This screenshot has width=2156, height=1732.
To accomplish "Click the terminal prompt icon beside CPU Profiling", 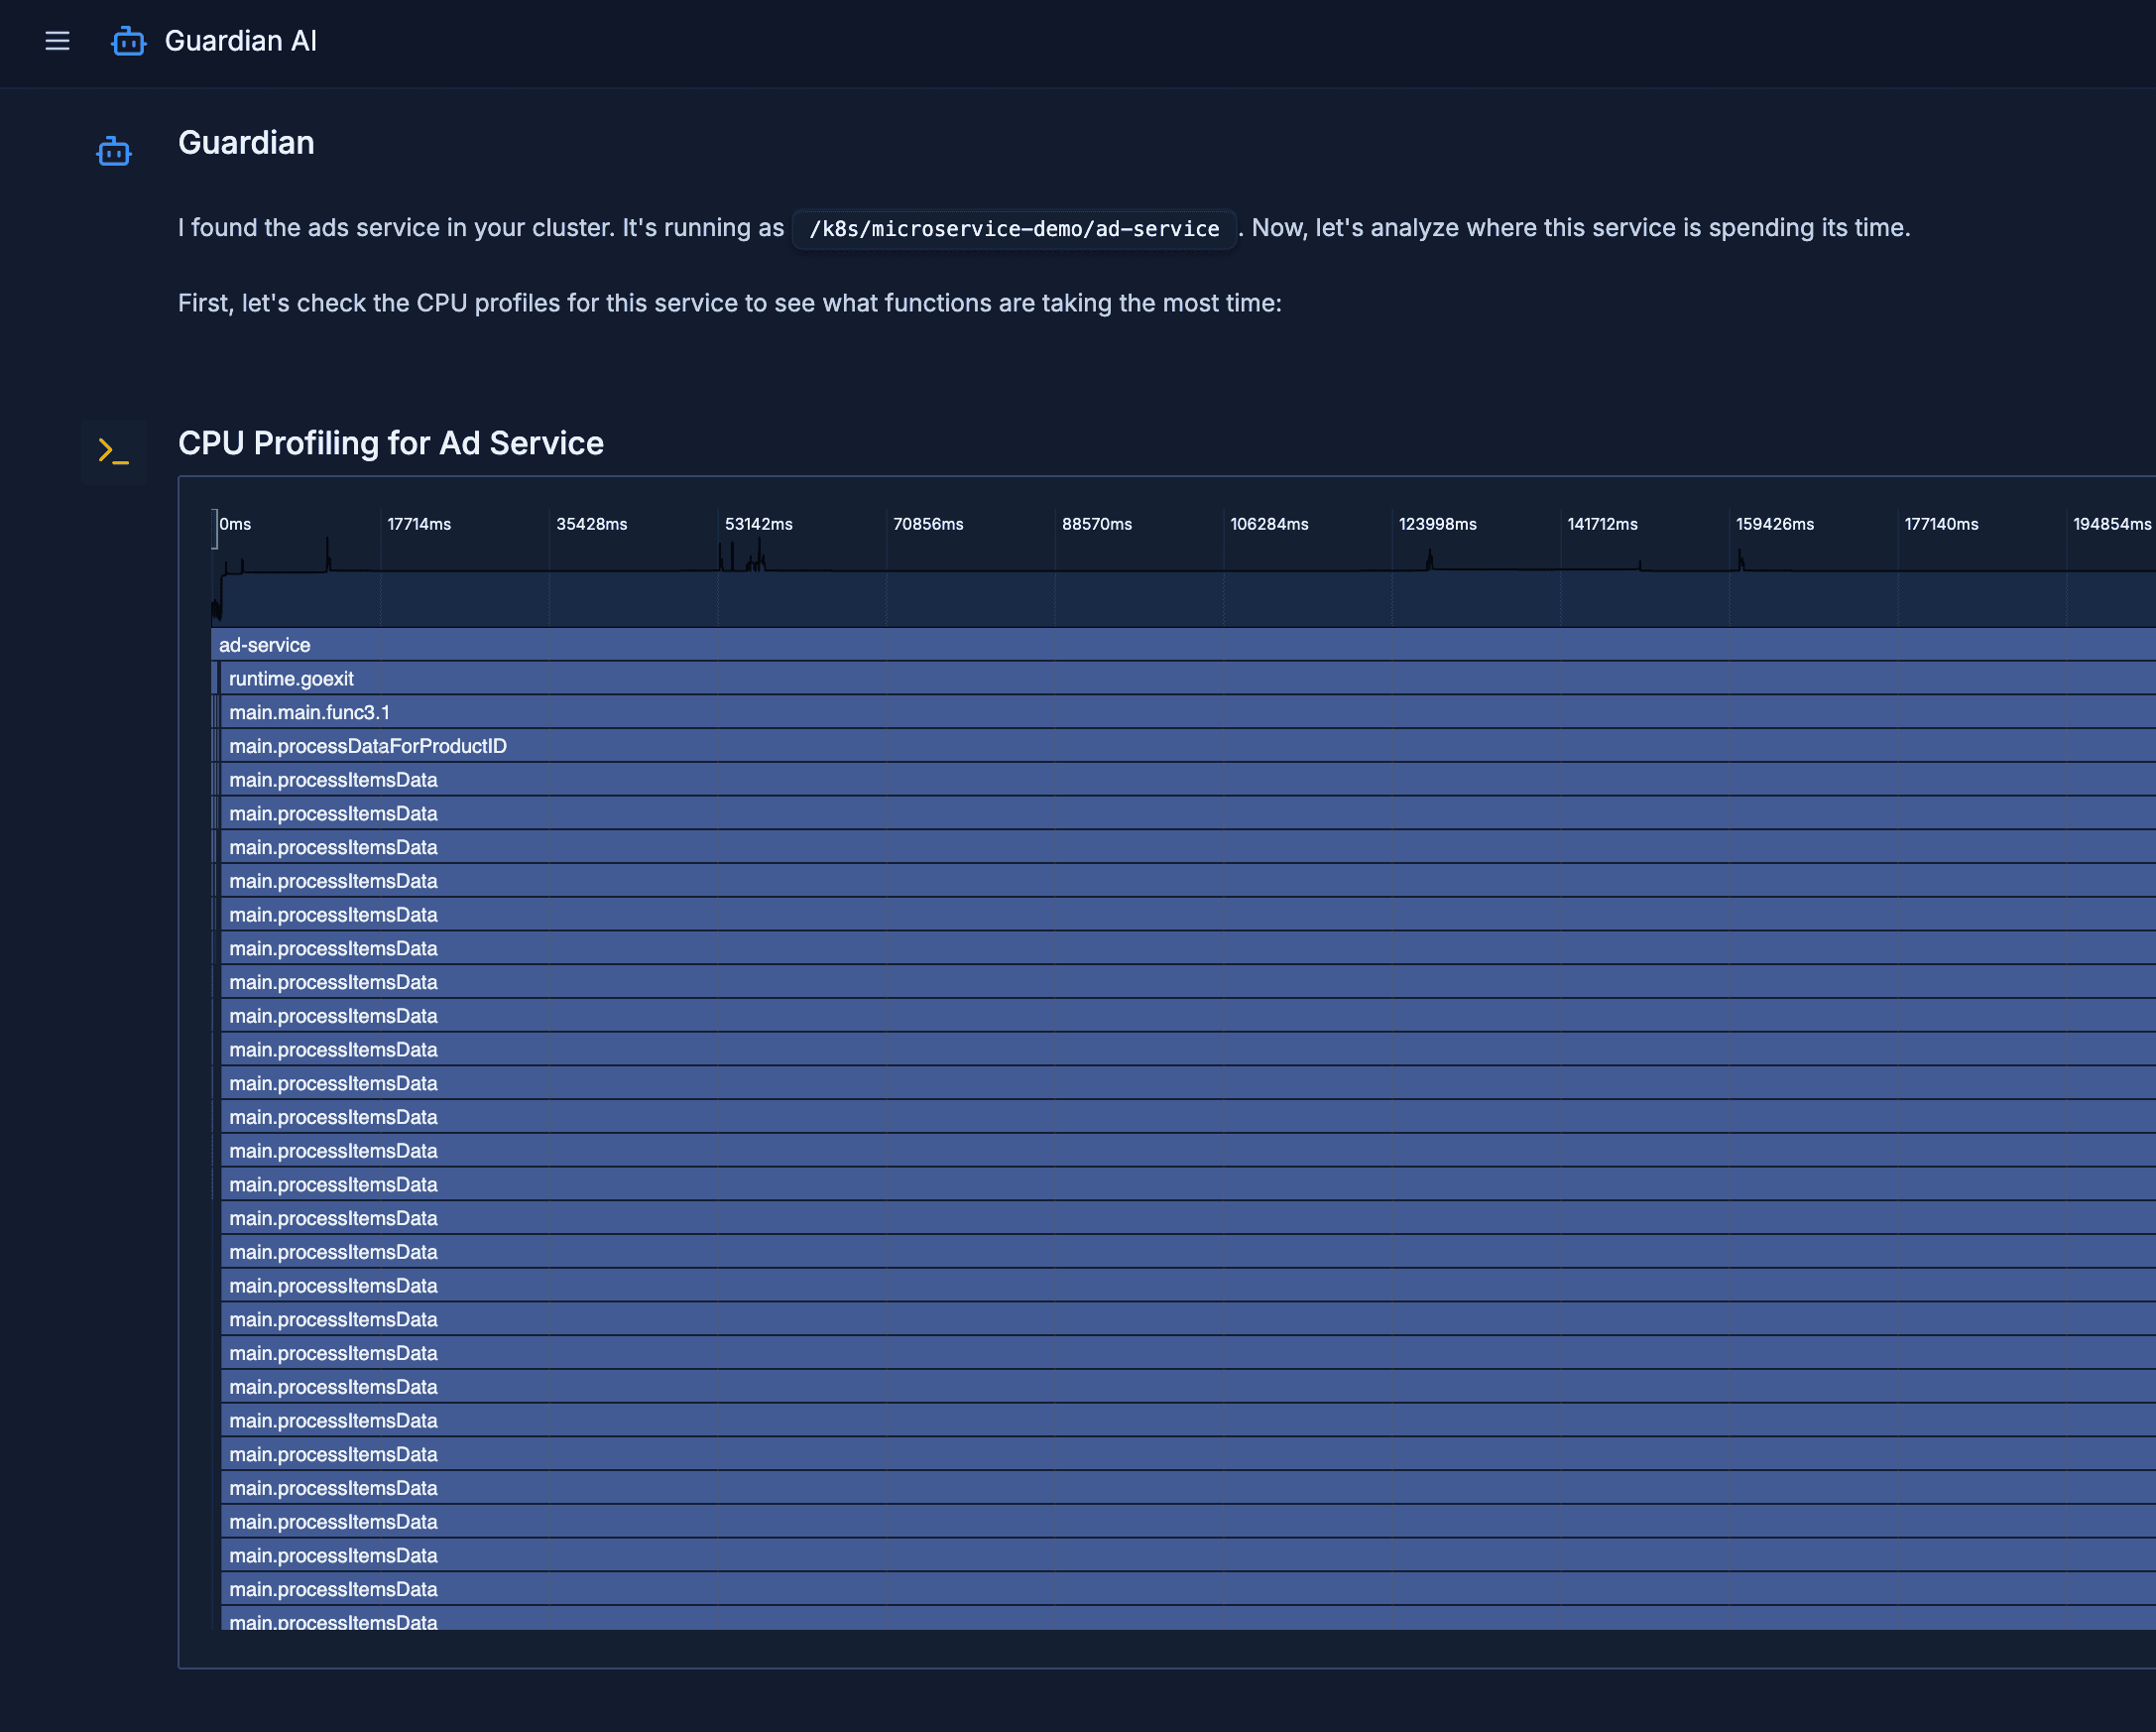I will (114, 451).
